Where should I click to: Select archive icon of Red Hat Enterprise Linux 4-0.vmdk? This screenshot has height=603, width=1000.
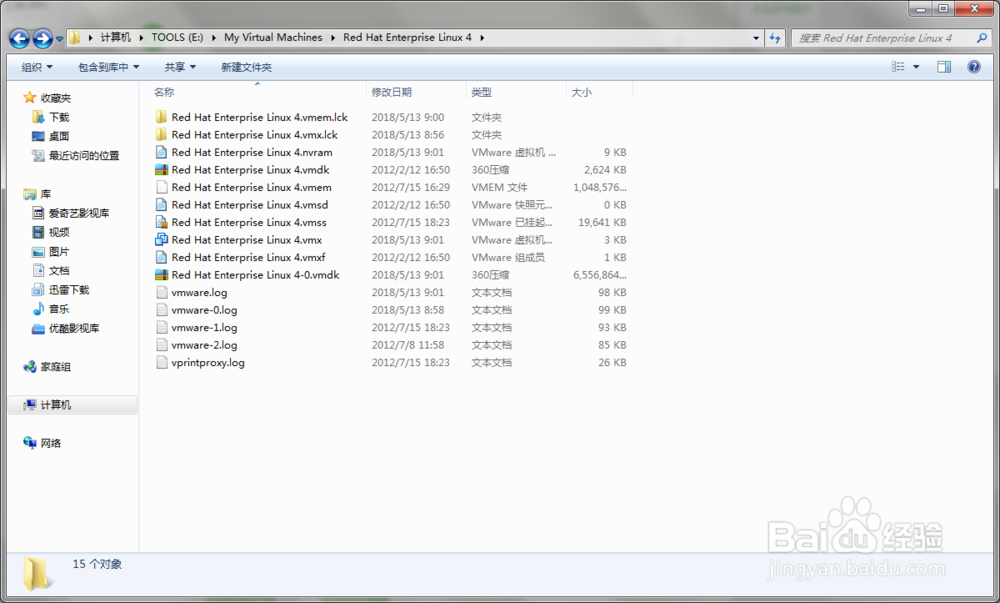[x=161, y=275]
